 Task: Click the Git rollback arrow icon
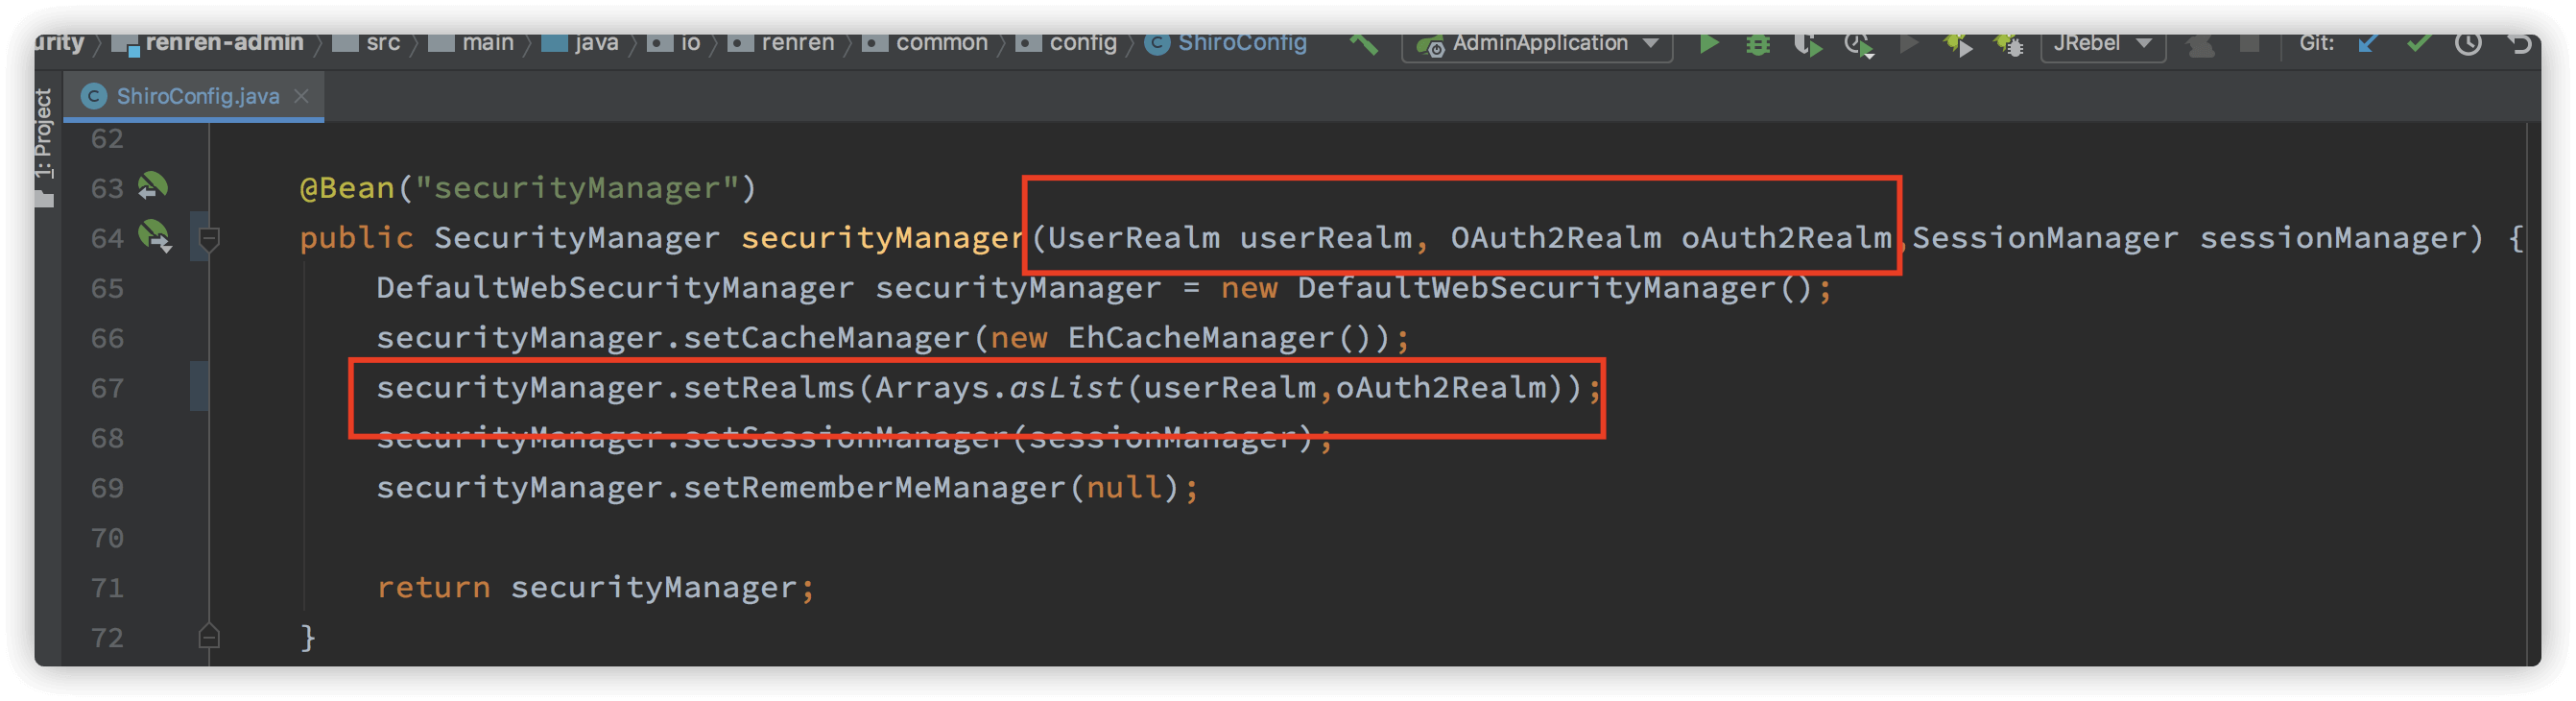[2518, 44]
